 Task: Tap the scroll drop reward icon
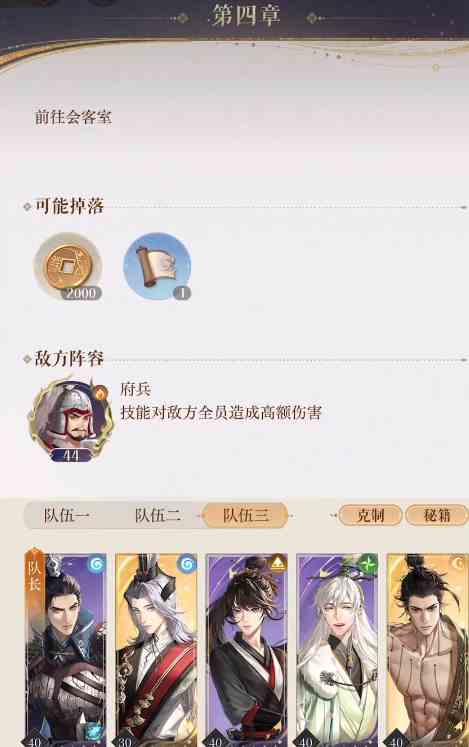tap(157, 266)
